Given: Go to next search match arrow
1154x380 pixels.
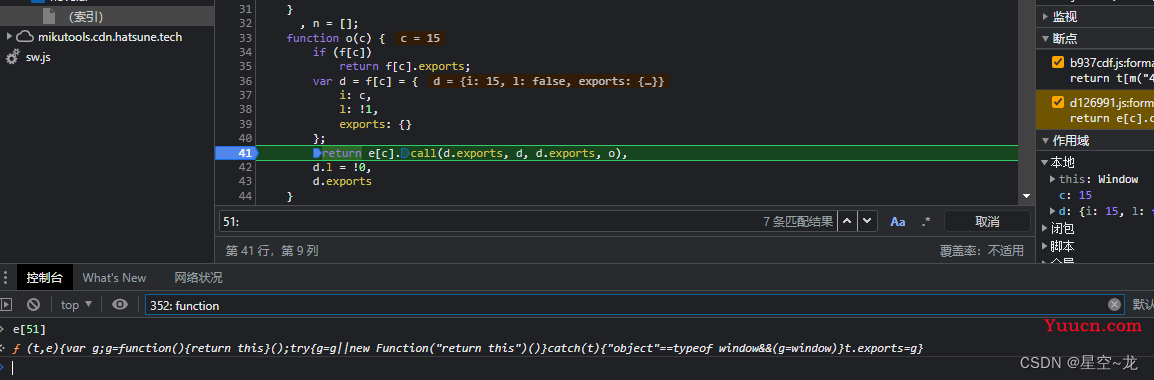Looking at the screenshot, I should [868, 221].
